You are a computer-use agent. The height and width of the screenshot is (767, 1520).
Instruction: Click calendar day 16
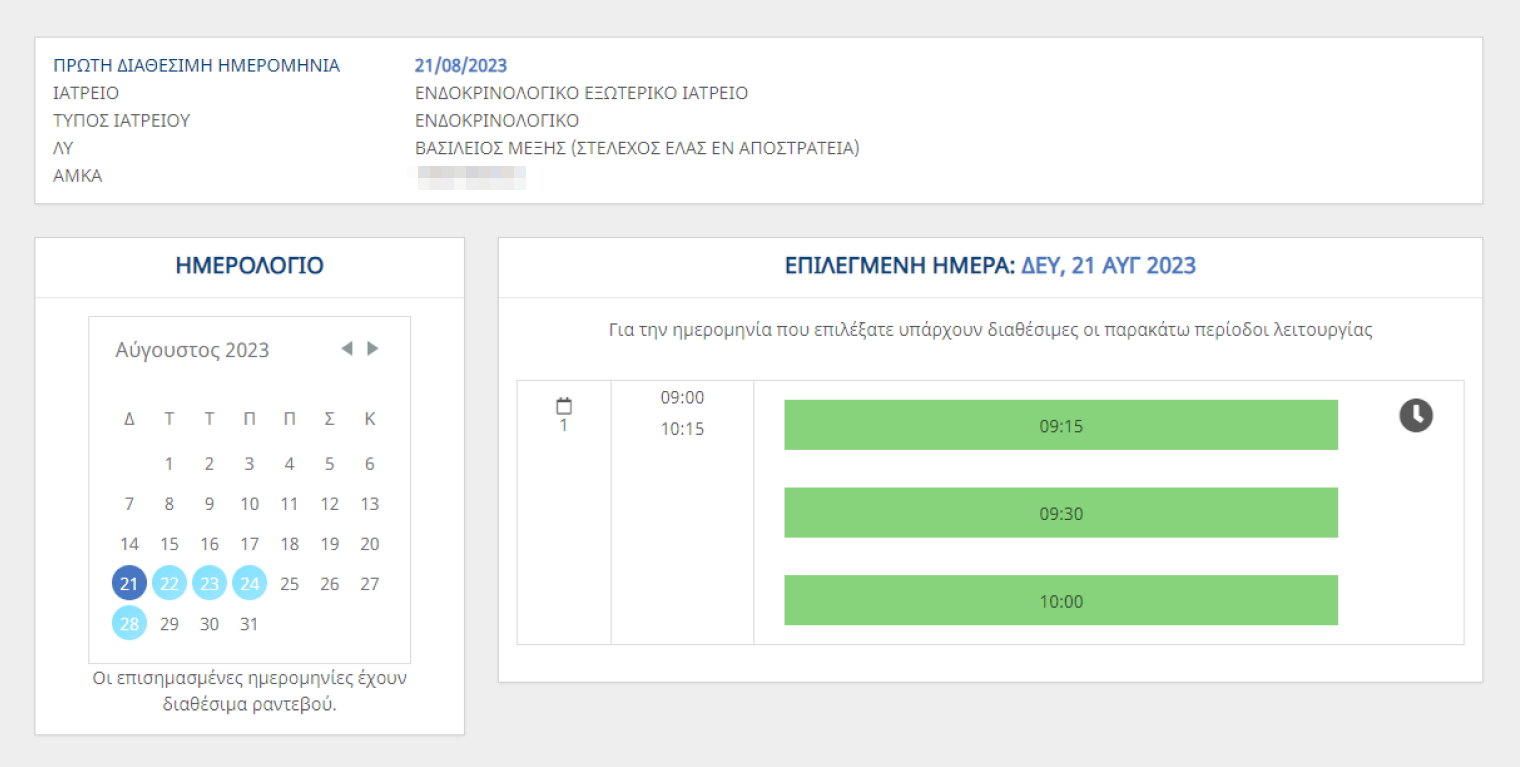pos(209,543)
